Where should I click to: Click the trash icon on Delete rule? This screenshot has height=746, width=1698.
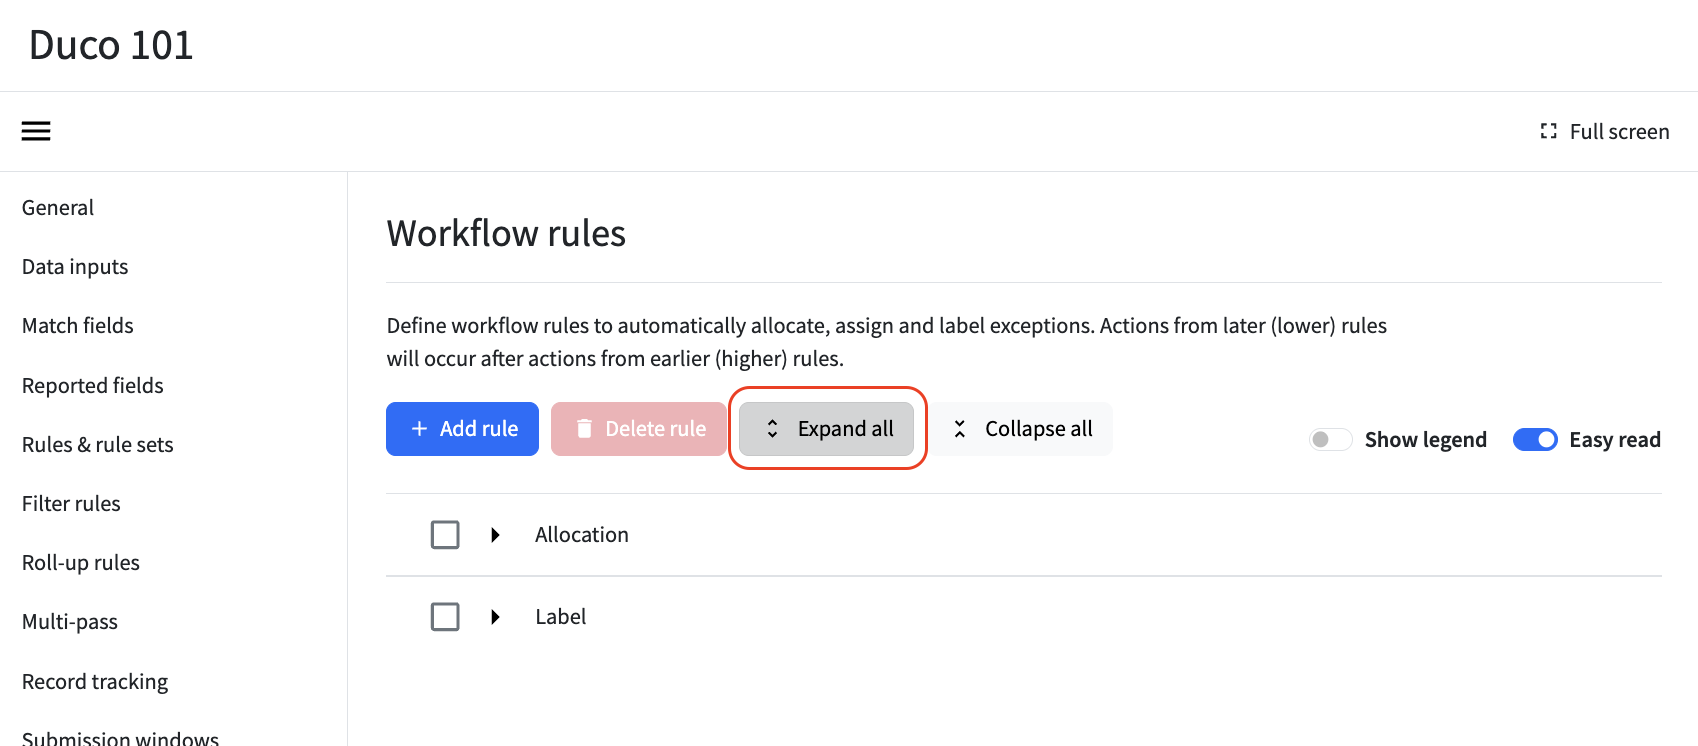(x=584, y=428)
